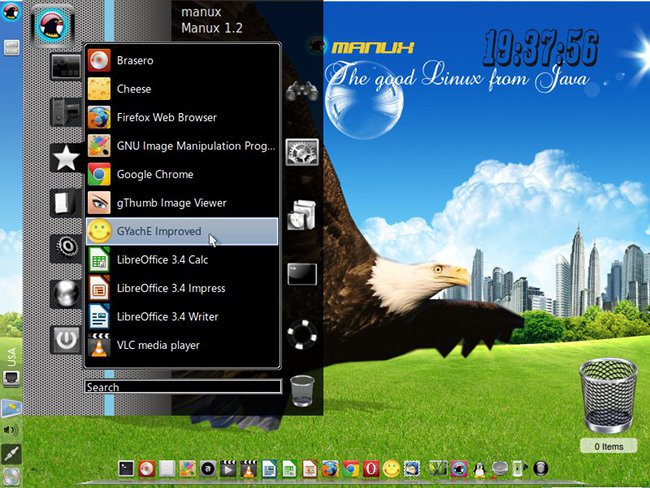The height and width of the screenshot is (488, 650).
Task: Open terminal from the bottom dock
Action: 126,469
